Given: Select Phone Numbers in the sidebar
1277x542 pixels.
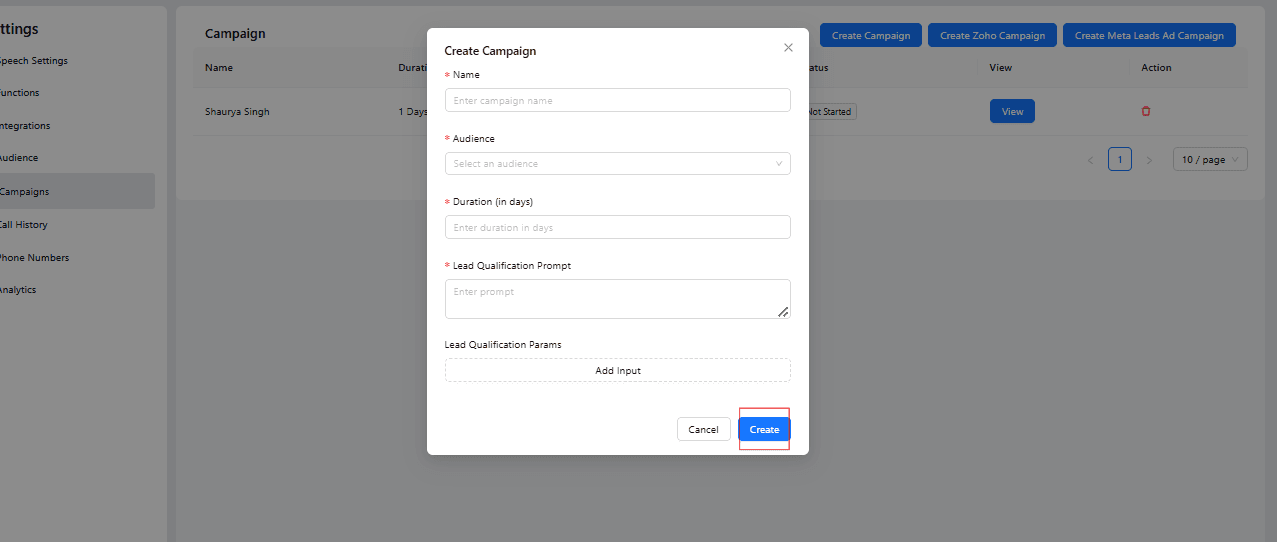Looking at the screenshot, I should (34, 258).
